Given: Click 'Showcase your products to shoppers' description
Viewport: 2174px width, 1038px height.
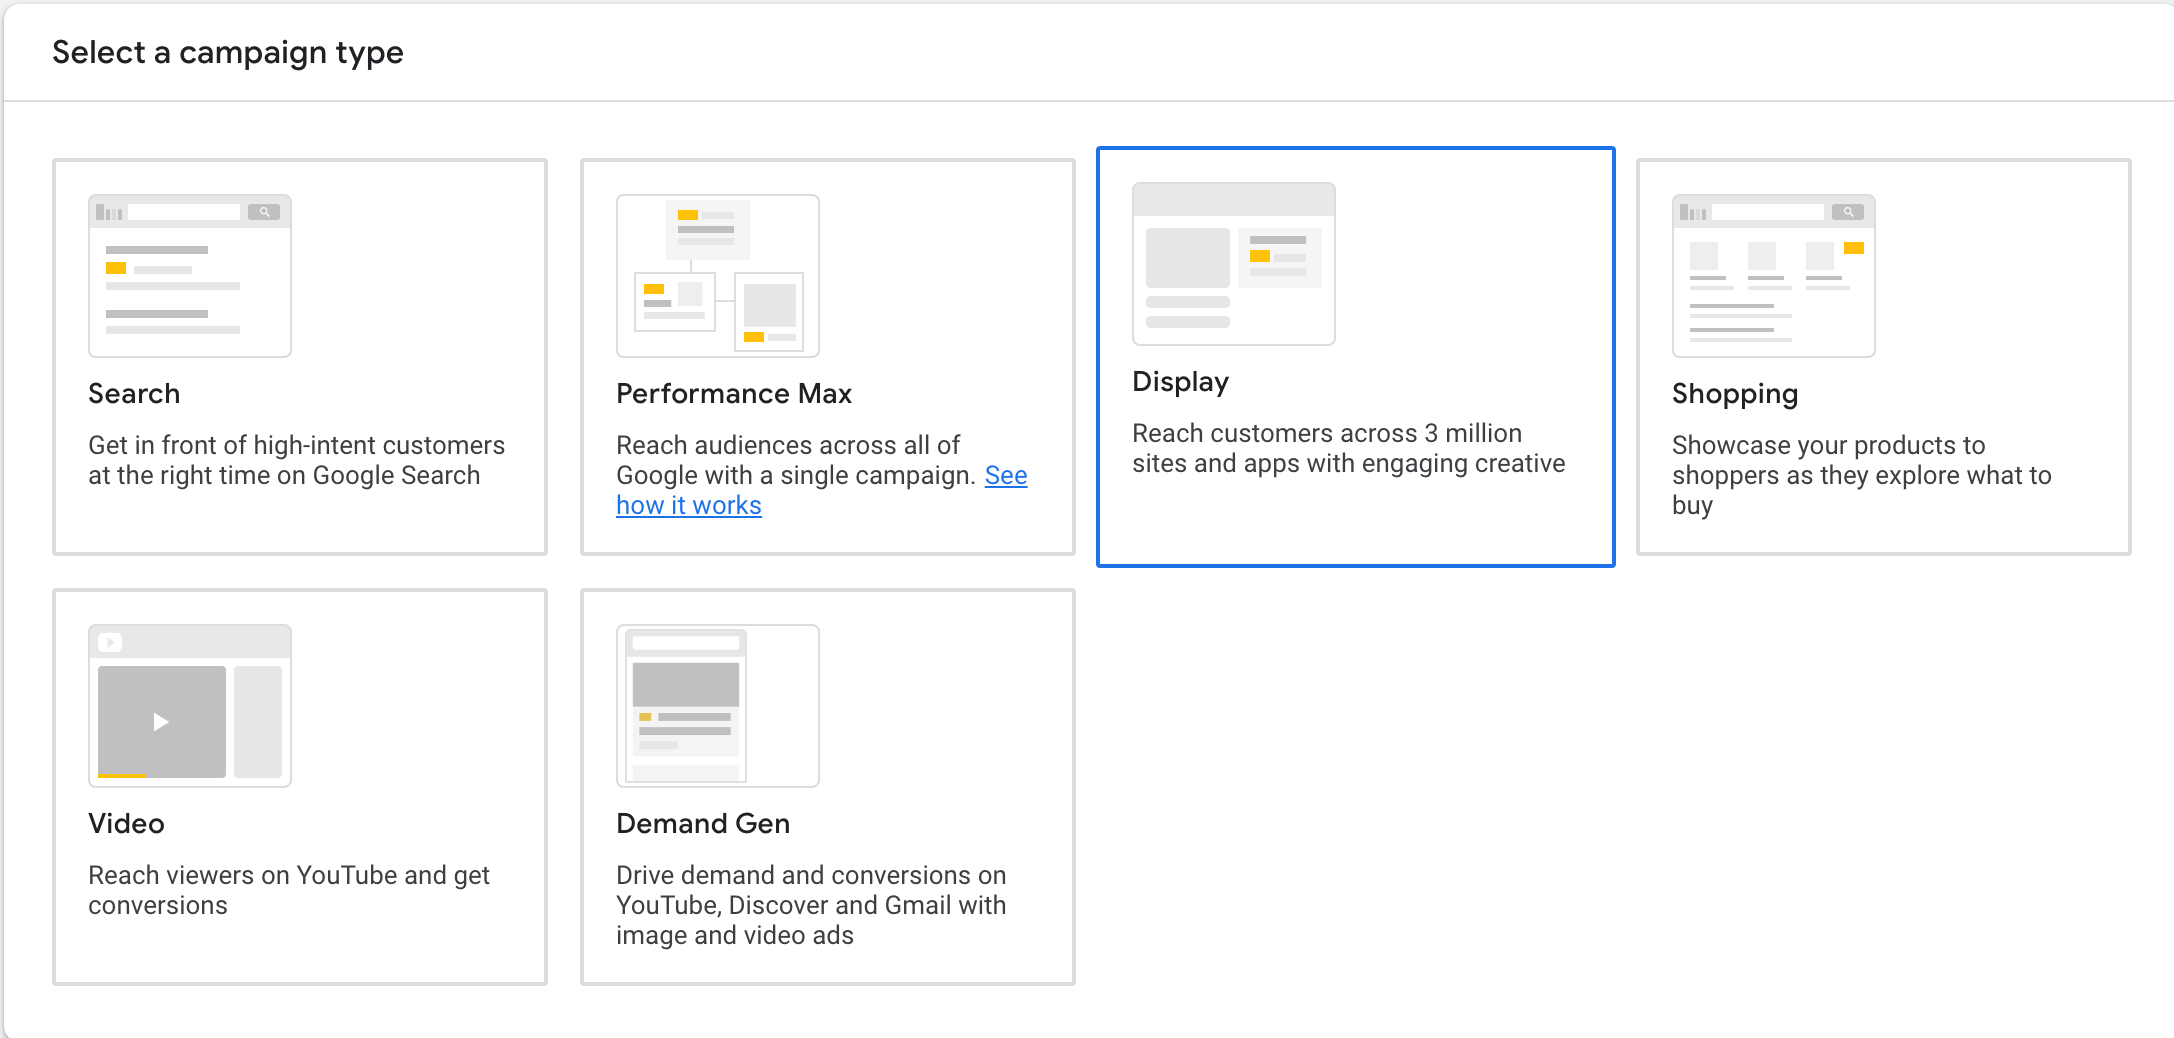Looking at the screenshot, I should (1862, 475).
